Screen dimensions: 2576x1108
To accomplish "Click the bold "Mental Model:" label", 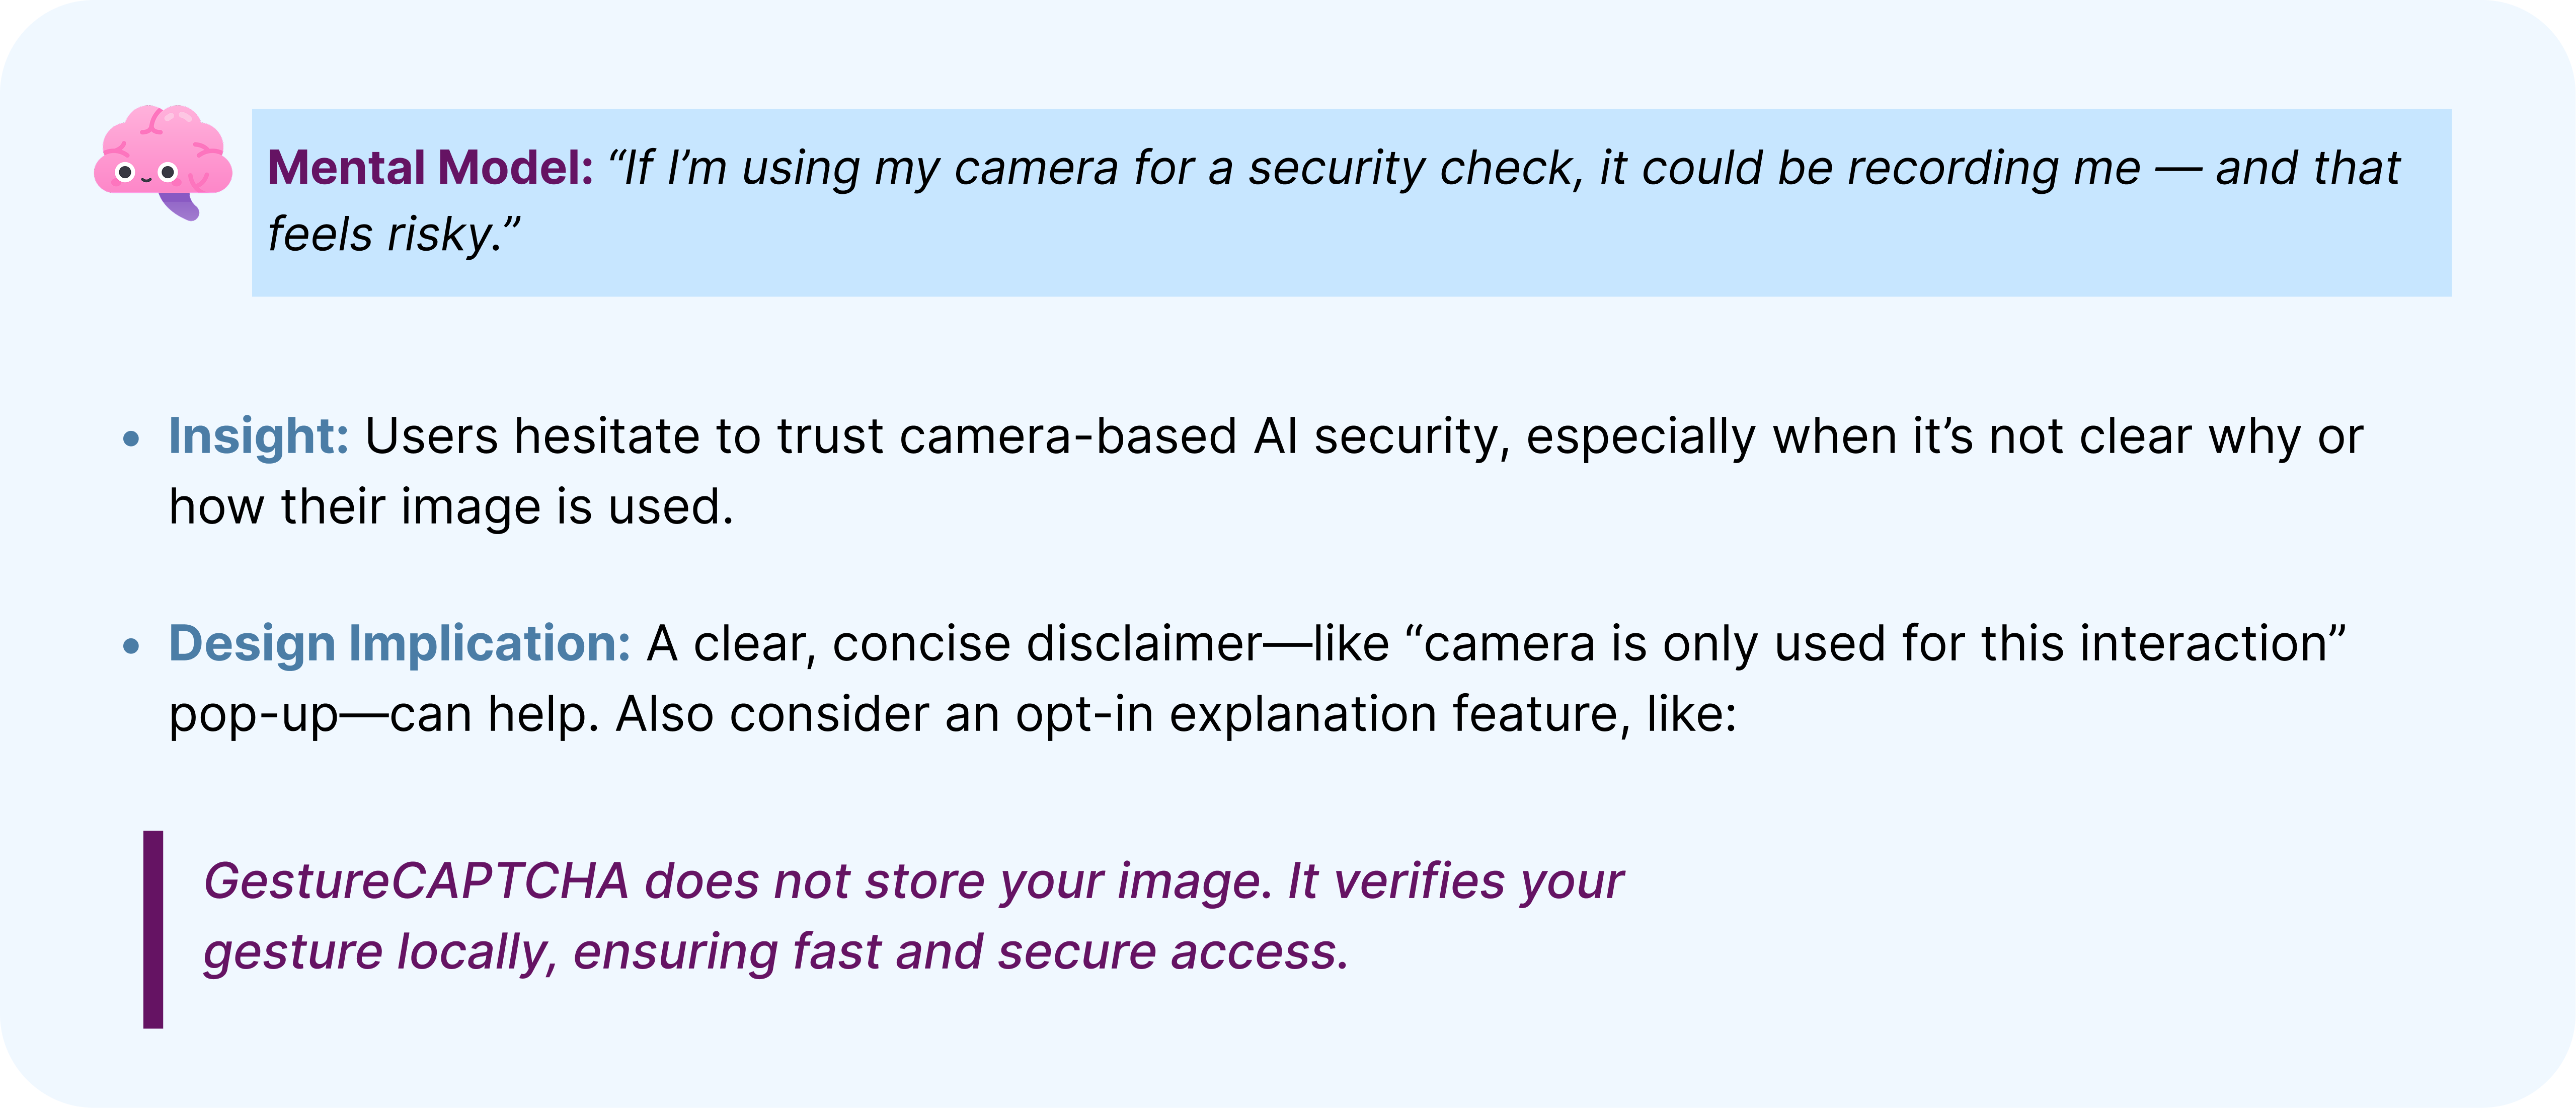I will coord(431,168).
